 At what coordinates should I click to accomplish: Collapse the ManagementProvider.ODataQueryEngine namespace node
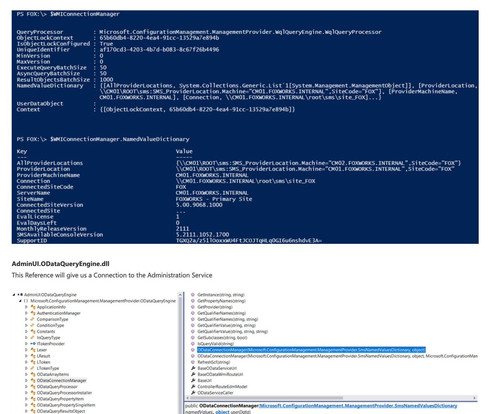tap(20, 301)
